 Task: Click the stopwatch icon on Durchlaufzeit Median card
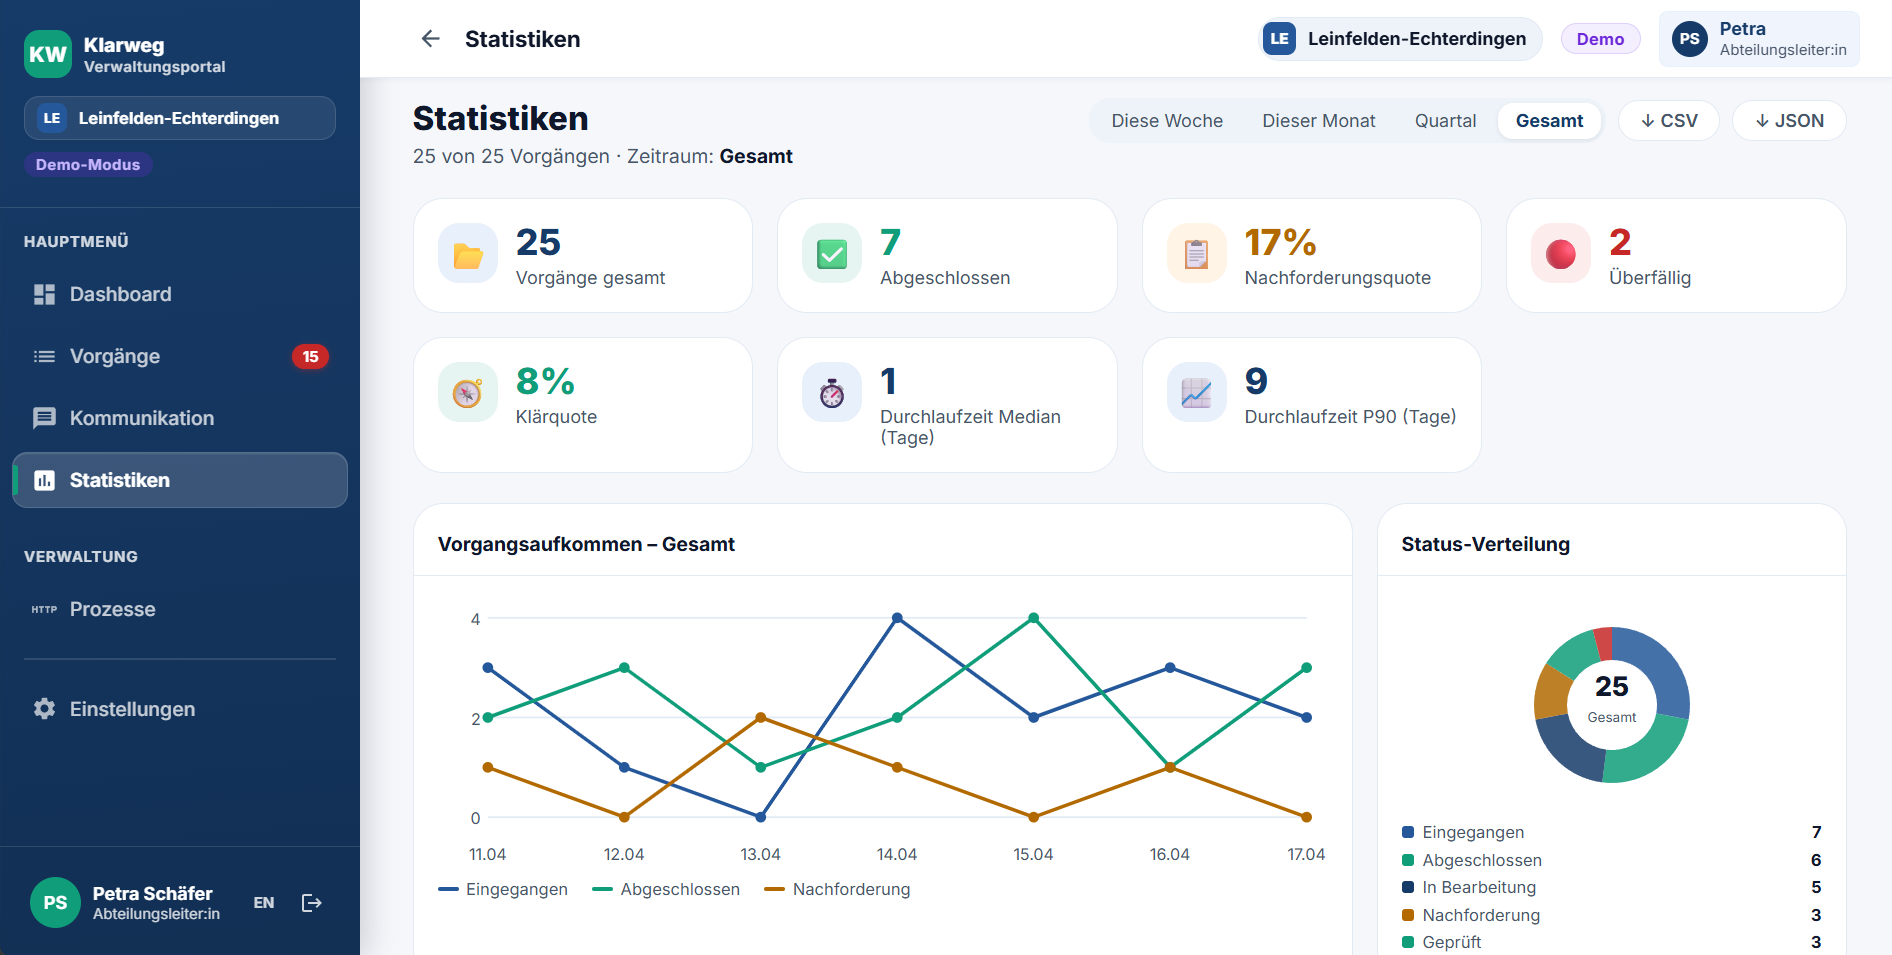tap(832, 393)
